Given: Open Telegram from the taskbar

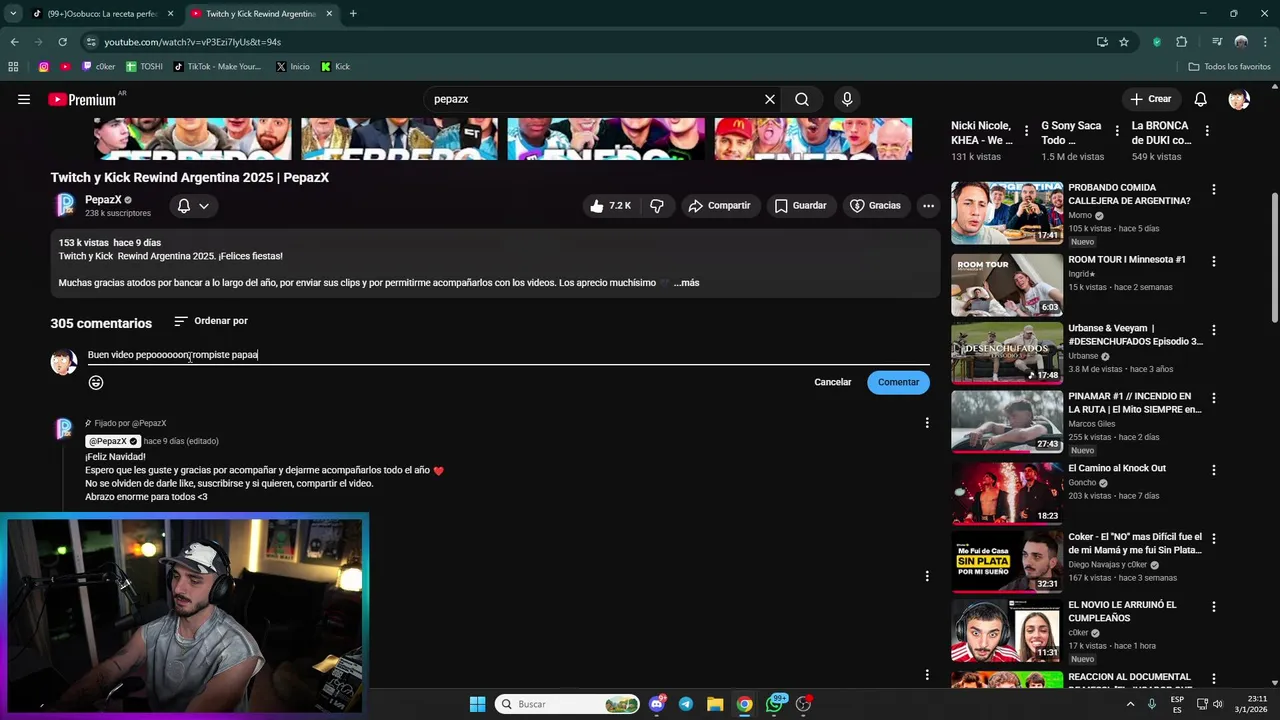Looking at the screenshot, I should tap(685, 704).
